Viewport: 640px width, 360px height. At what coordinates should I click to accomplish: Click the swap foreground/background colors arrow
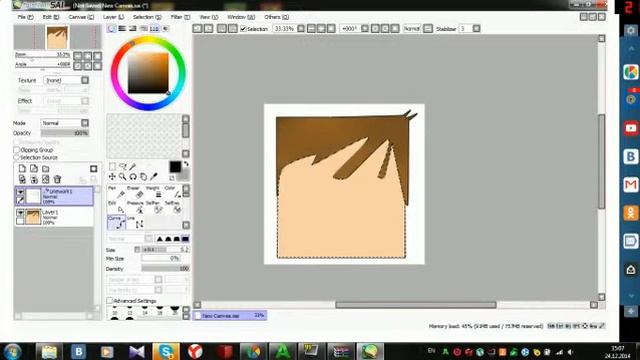click(186, 164)
